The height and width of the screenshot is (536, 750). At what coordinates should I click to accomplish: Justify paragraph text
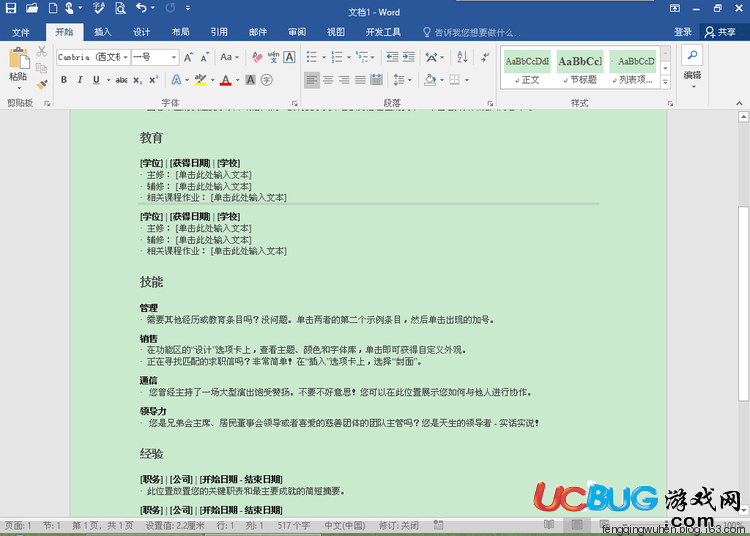360,80
